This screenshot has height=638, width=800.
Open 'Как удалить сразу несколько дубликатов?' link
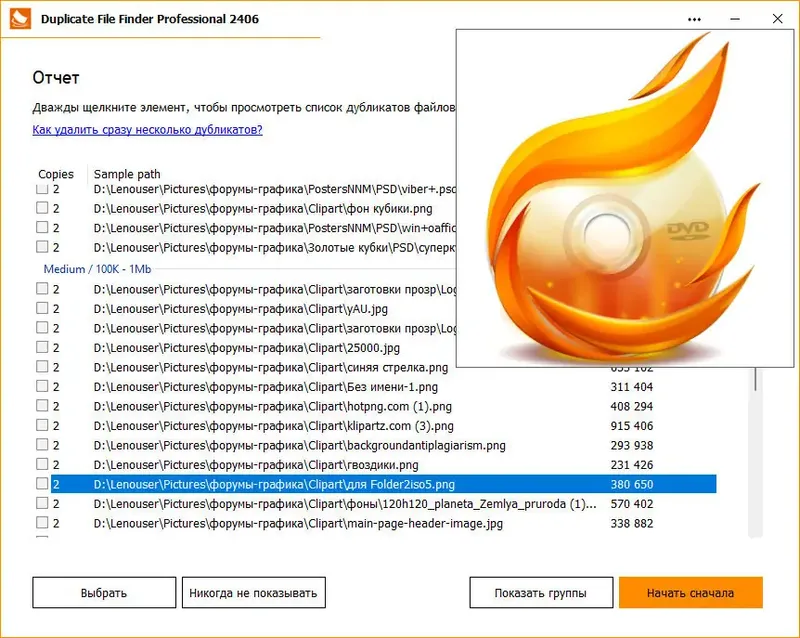147,130
